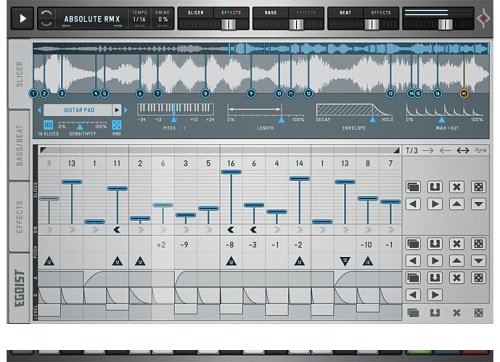The image size is (500, 362).
Task: Shift the pitch row left with the arrow
Action: [413, 261]
